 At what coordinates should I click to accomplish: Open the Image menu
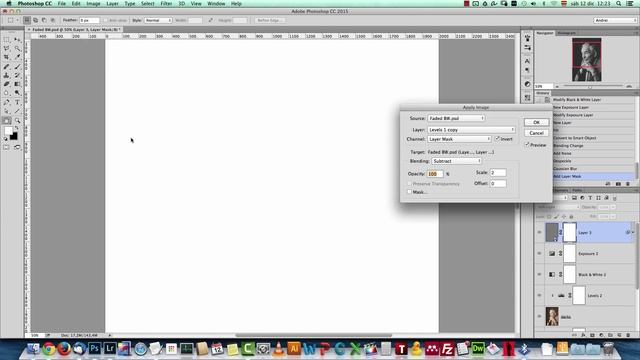(93, 4)
